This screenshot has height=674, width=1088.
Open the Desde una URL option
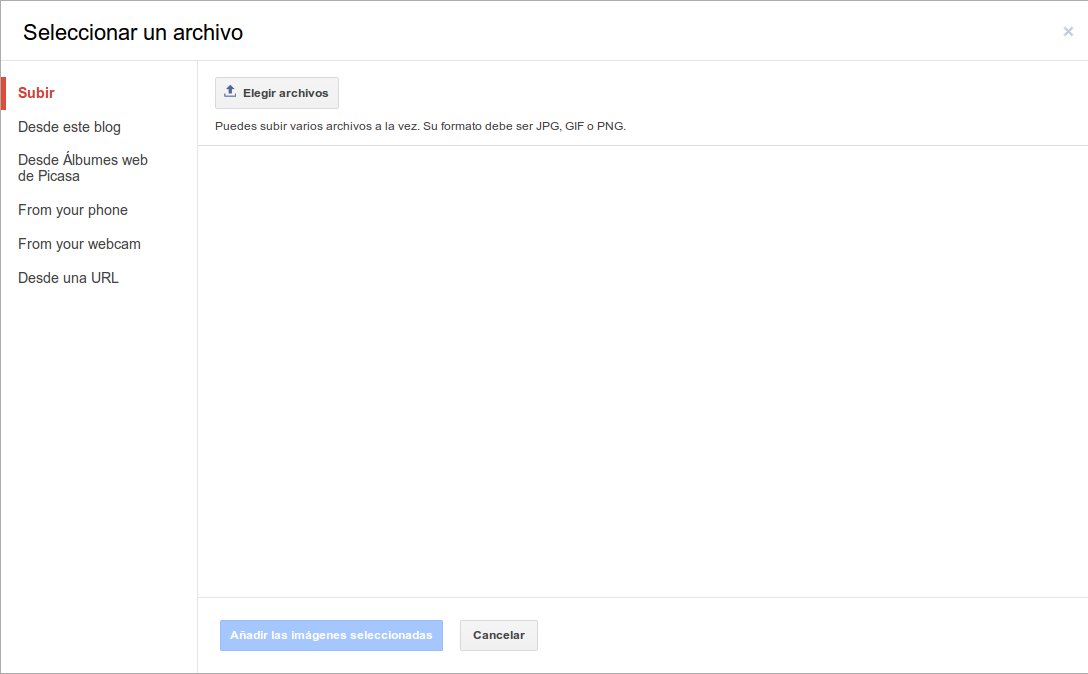68,278
